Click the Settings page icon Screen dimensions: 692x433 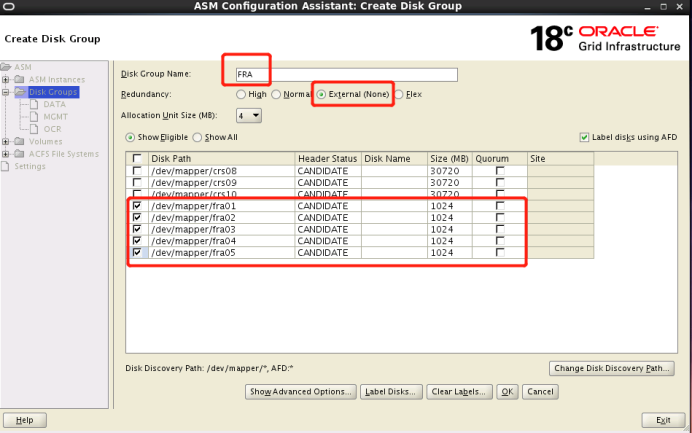(5, 166)
